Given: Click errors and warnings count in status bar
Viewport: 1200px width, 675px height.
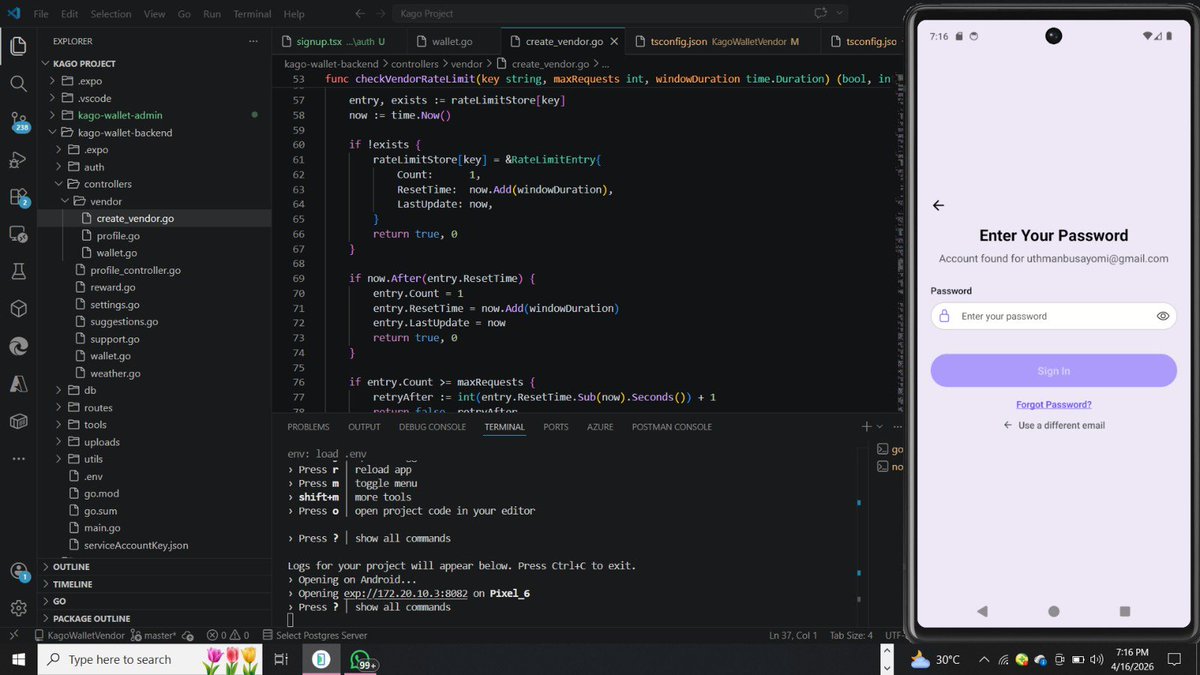Looking at the screenshot, I should point(228,635).
